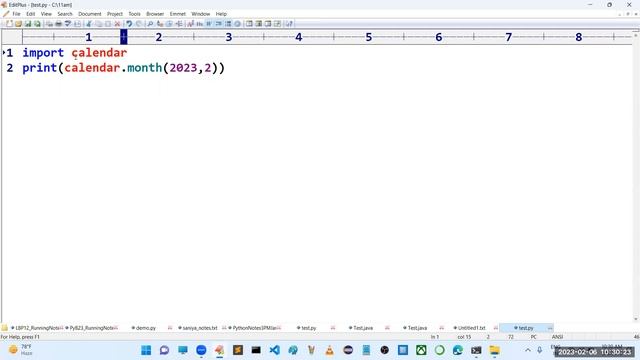This screenshot has width=640, height=360.
Task: Open the File menu
Action: [x=16, y=14]
